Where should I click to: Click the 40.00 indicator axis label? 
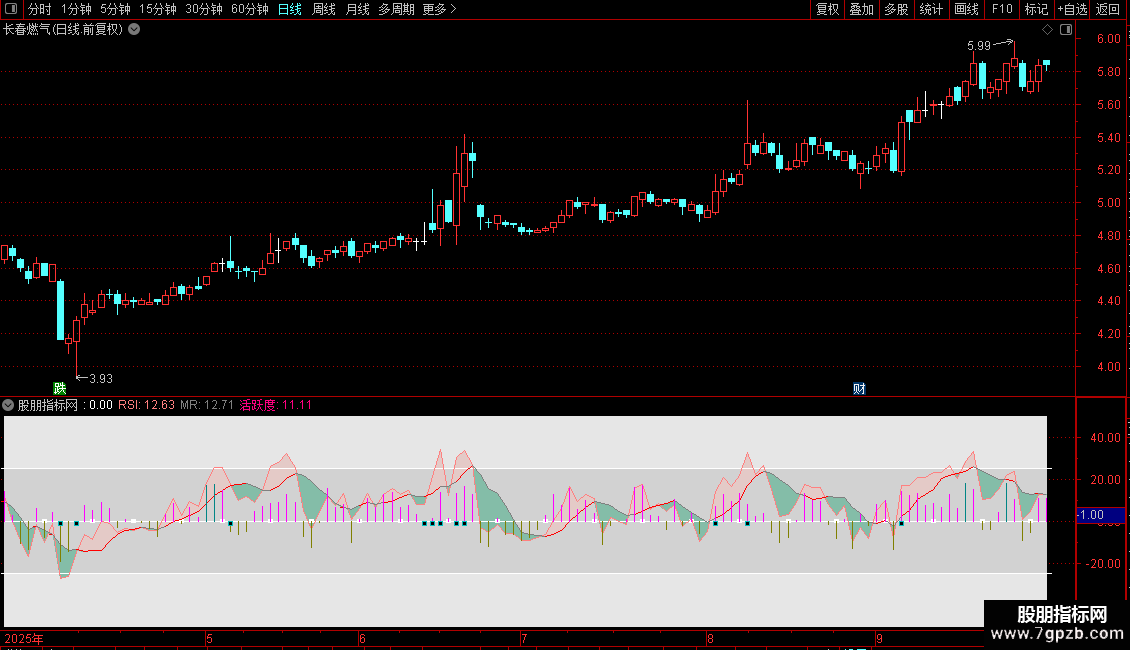pos(1105,437)
